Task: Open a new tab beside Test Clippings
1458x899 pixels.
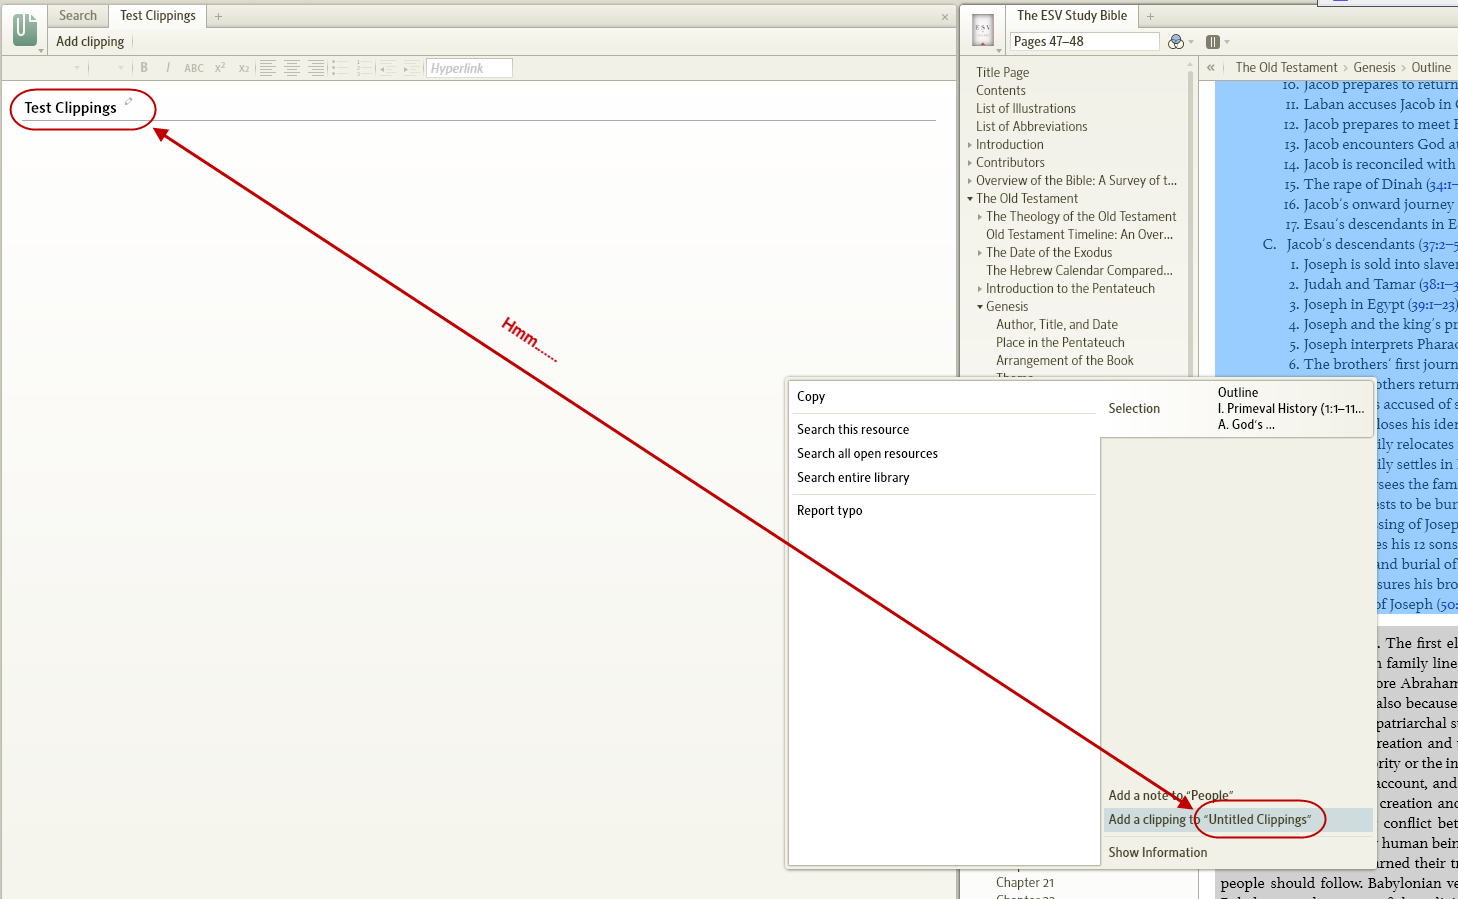Action: point(218,16)
